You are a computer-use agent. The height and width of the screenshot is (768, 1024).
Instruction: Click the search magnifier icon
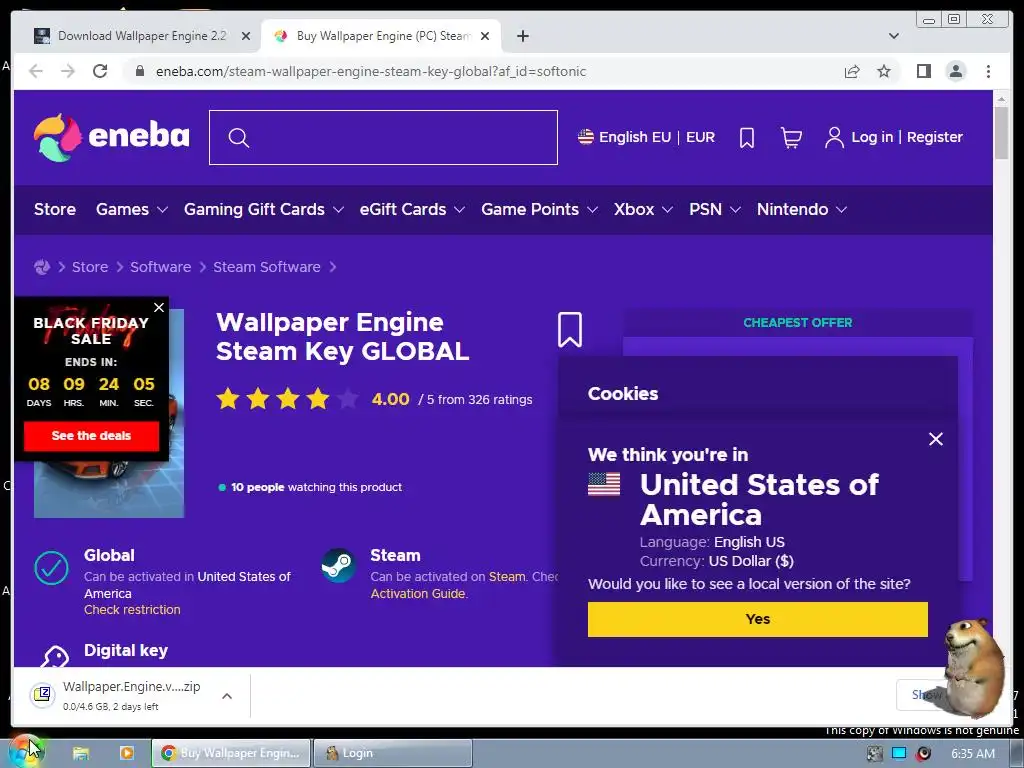point(239,138)
